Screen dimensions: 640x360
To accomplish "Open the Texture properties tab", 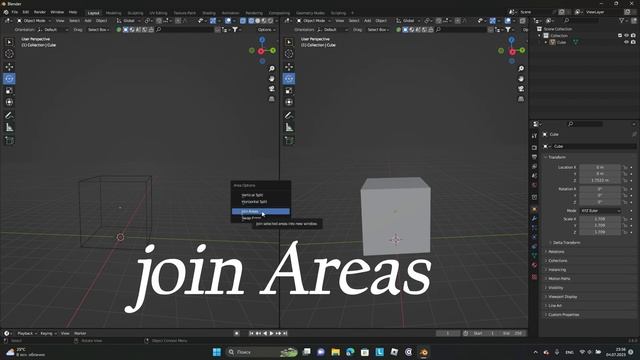I will click(534, 277).
